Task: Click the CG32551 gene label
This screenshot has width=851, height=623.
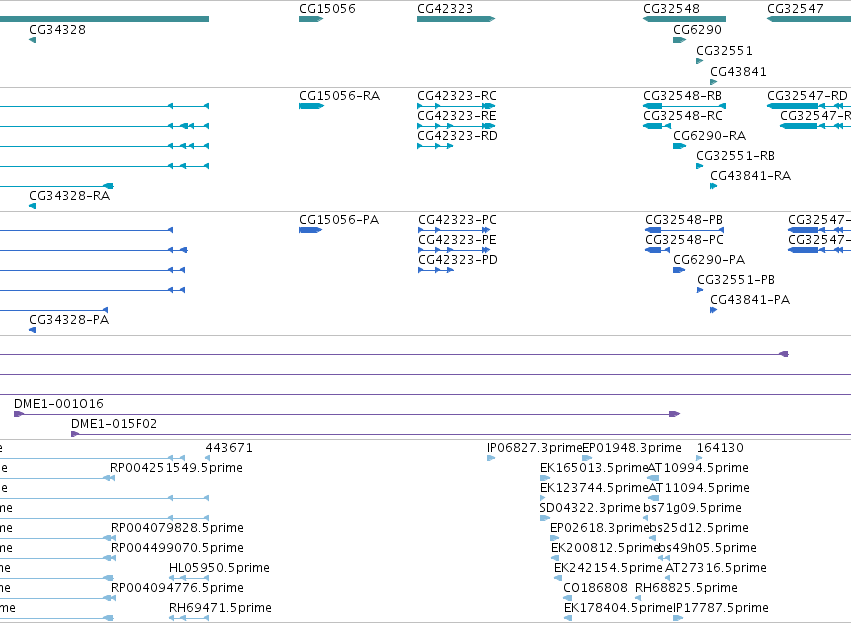Action: point(725,51)
